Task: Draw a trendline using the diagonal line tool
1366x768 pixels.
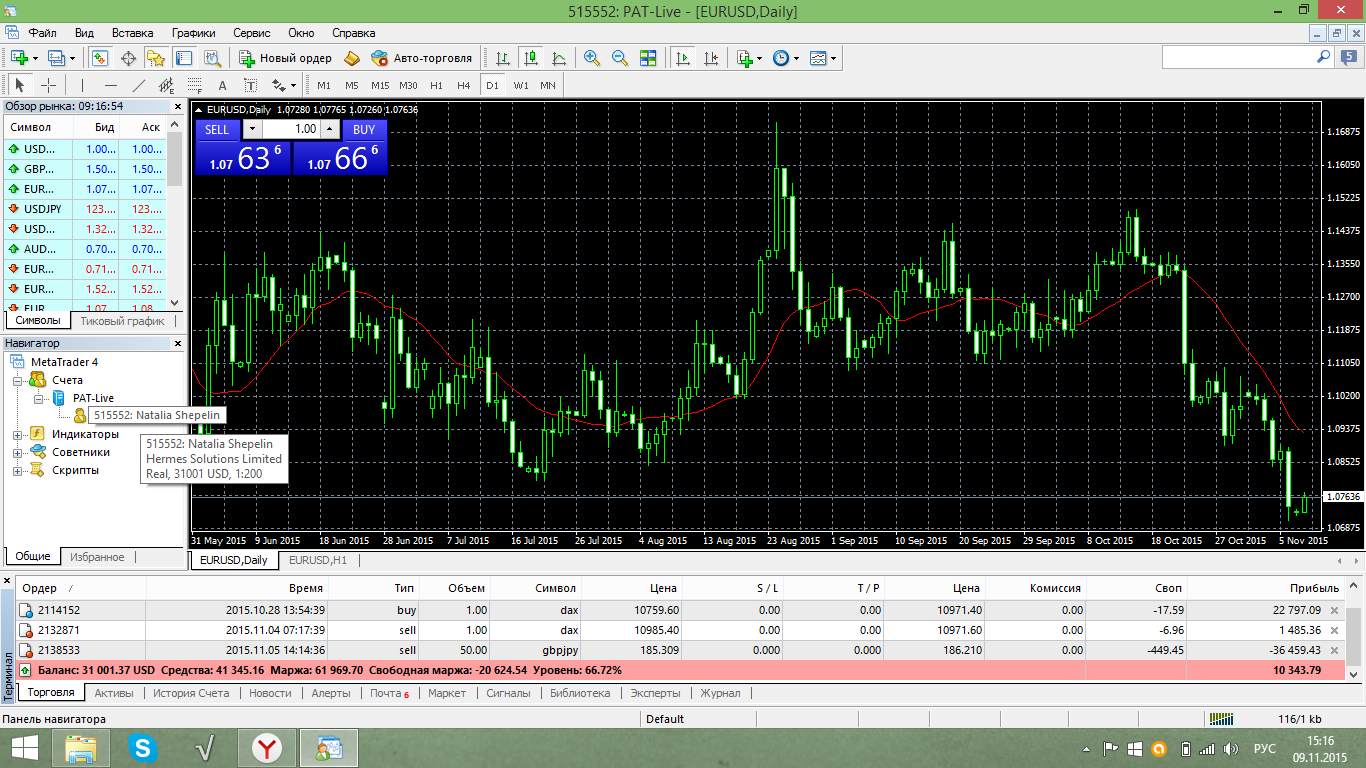Action: (139, 85)
